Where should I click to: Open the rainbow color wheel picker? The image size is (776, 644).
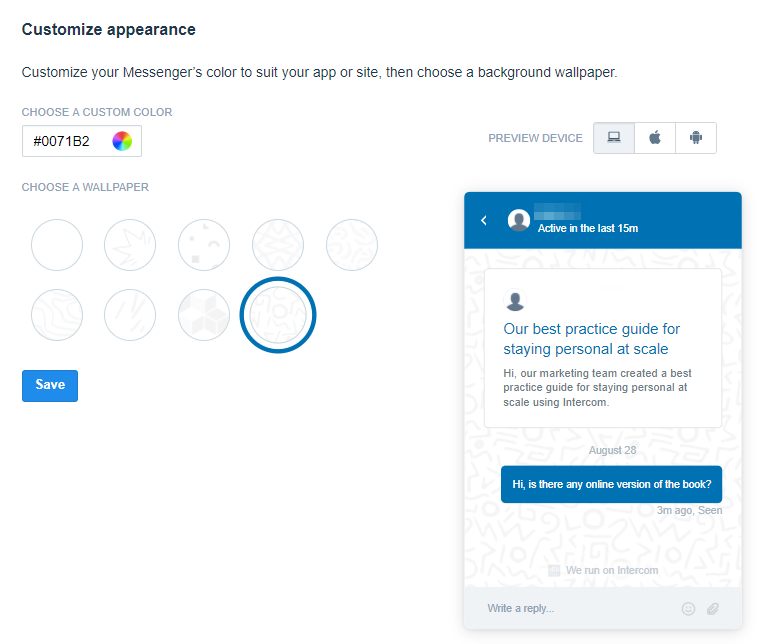(x=122, y=141)
